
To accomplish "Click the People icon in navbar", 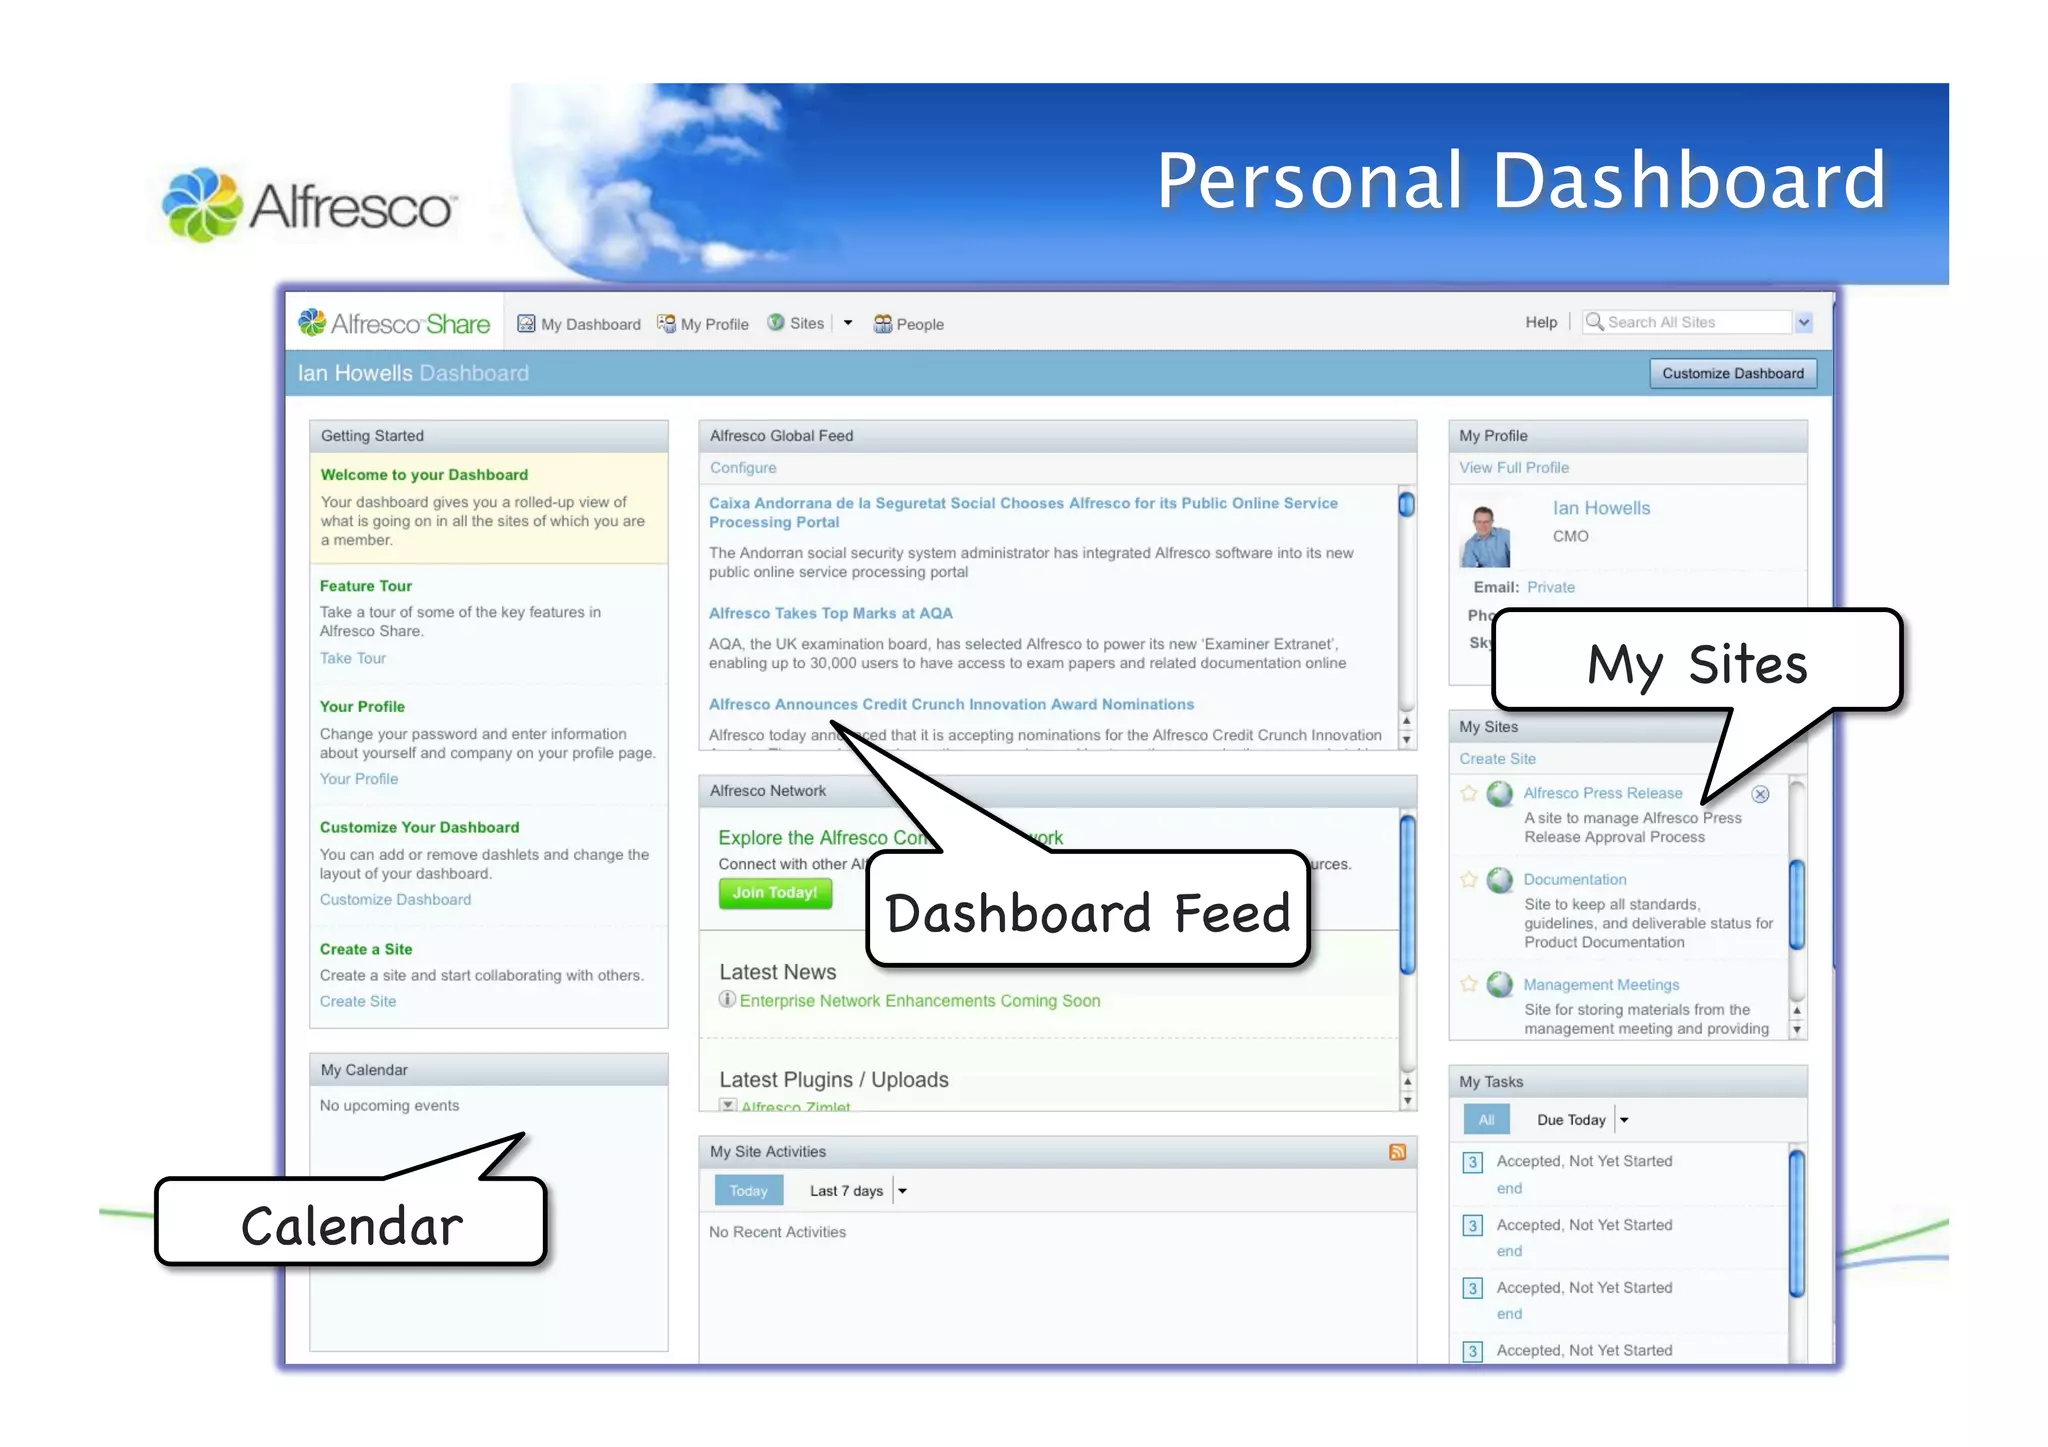I will 883,323.
